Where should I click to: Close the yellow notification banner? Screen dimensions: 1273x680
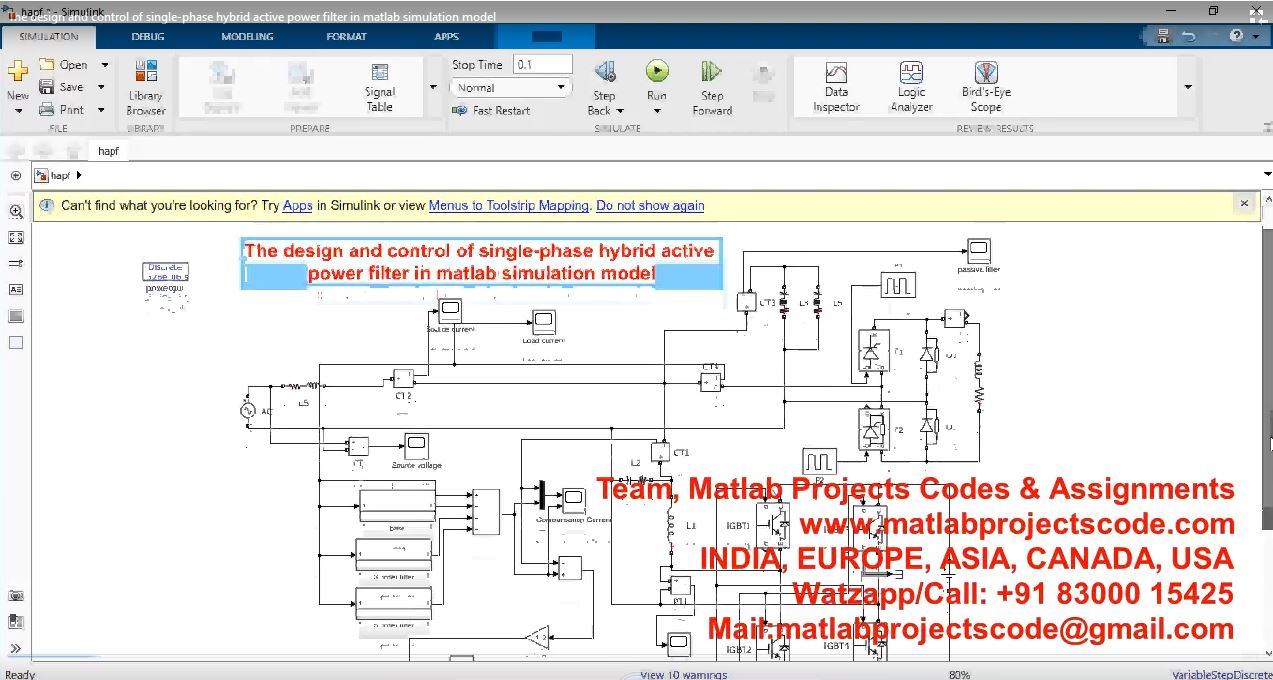(x=1244, y=203)
